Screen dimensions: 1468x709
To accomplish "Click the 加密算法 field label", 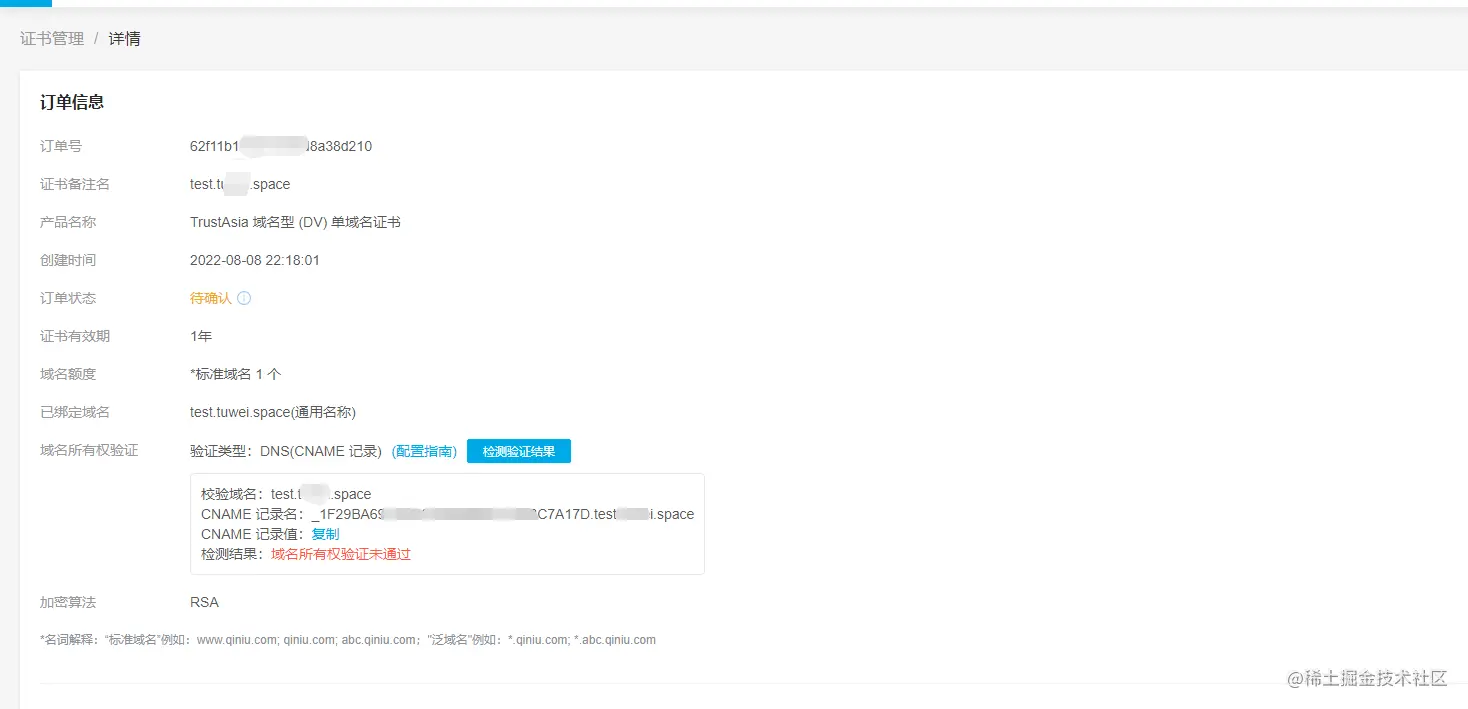I will [x=68, y=602].
